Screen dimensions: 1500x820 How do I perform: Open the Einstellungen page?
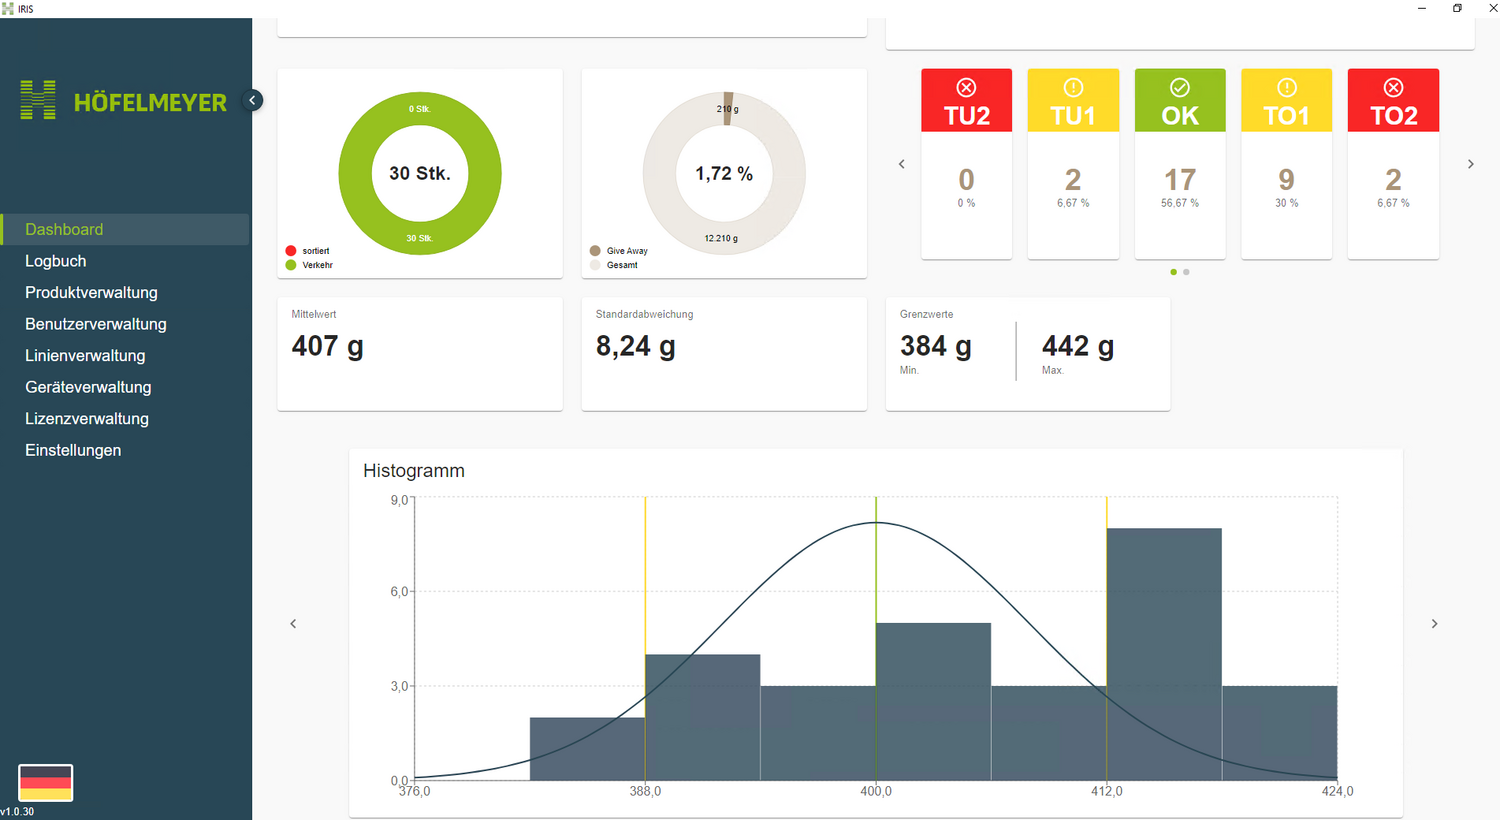tap(73, 450)
